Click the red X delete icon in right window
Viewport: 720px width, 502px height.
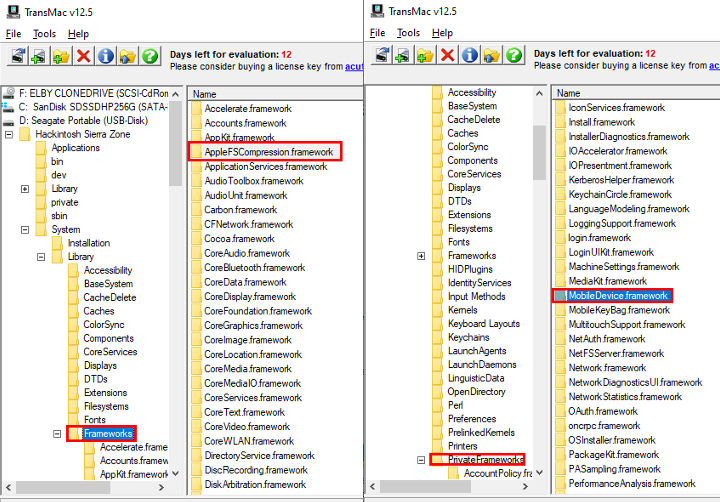coord(447,56)
